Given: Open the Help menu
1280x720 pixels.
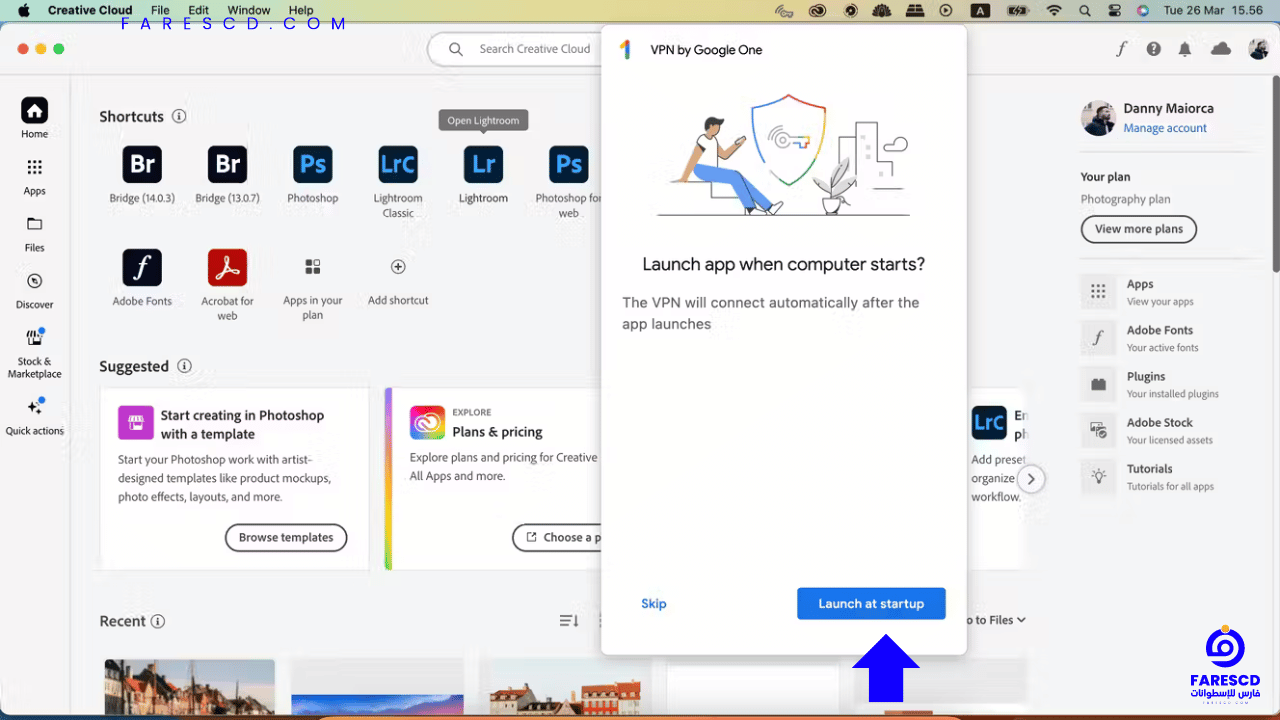Looking at the screenshot, I should coord(301,10).
